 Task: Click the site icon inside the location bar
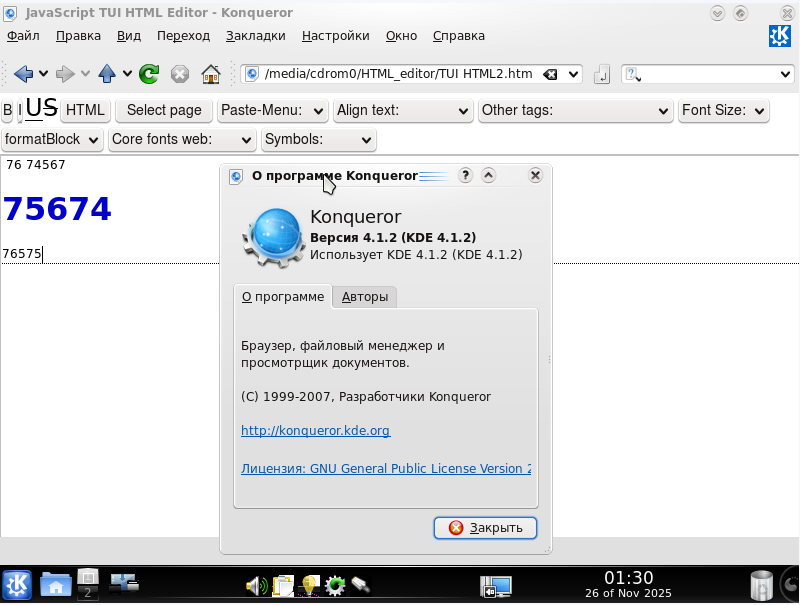[x=252, y=74]
